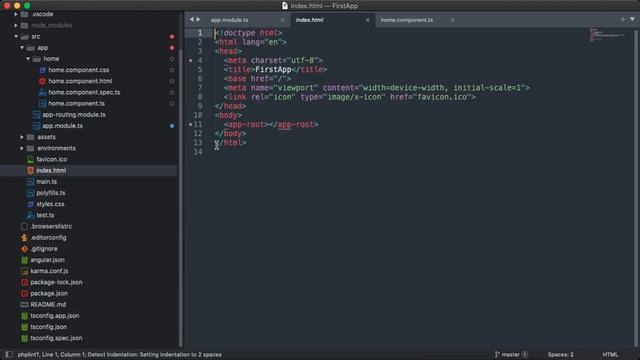Close the home.component.ts tab
The width and height of the screenshot is (640, 360).
coord(452,20)
